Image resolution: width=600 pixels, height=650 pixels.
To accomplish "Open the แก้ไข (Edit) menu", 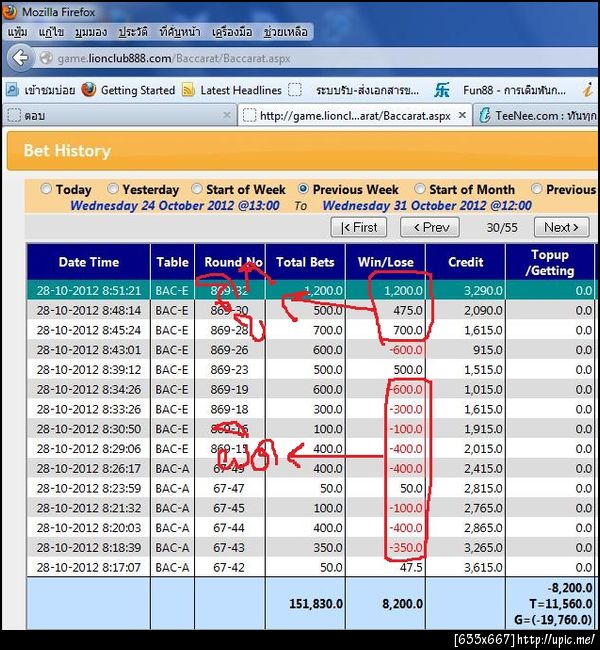I will (x=51, y=32).
